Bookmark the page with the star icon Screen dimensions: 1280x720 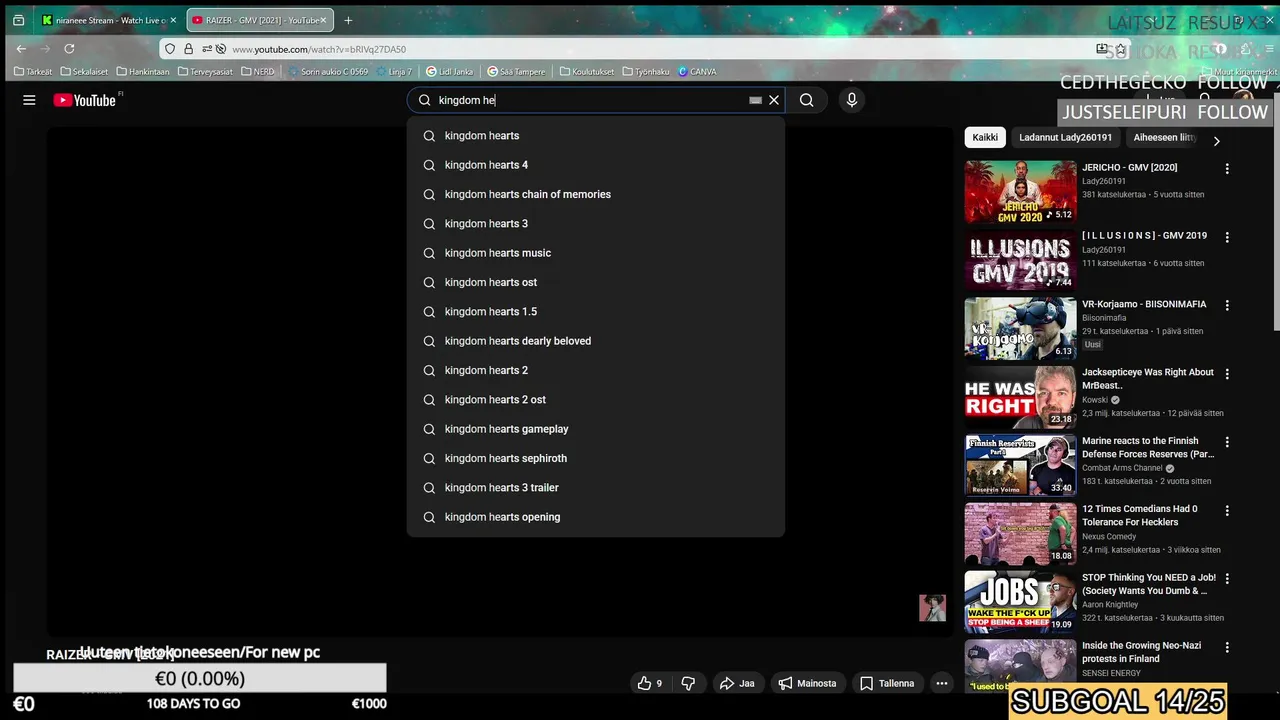1121,49
